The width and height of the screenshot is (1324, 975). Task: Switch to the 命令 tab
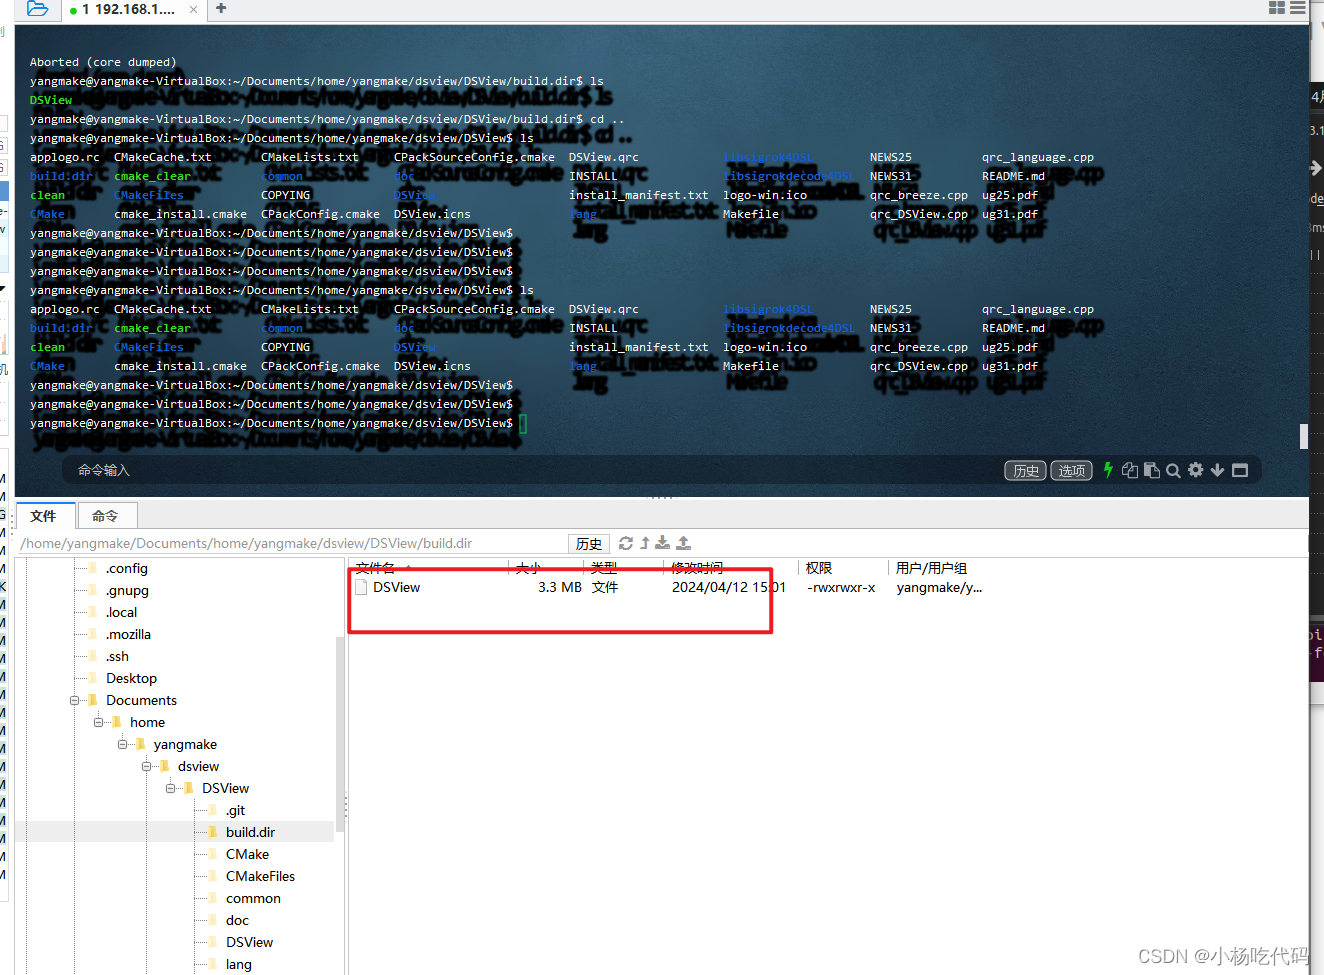pos(106,515)
